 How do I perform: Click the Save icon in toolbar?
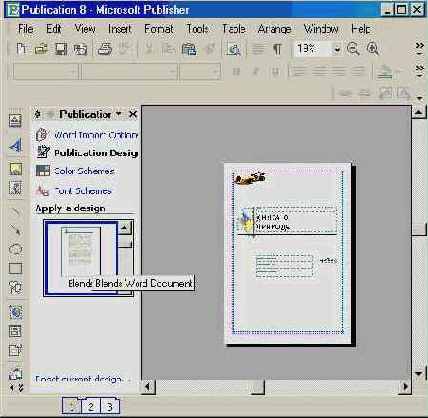[60, 49]
